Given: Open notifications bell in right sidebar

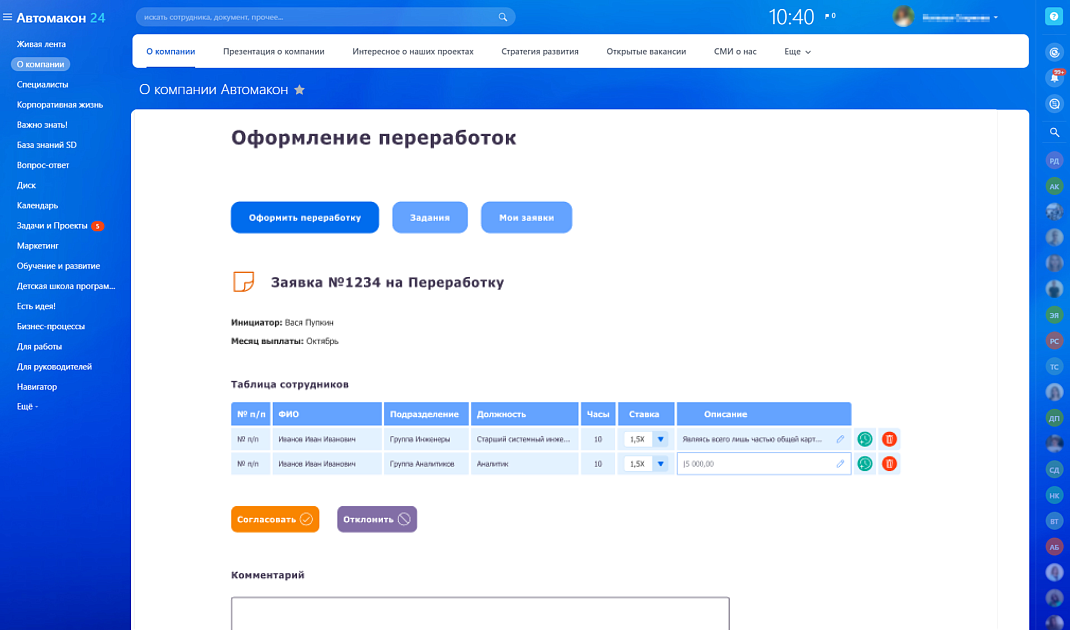Looking at the screenshot, I should click(x=1054, y=77).
